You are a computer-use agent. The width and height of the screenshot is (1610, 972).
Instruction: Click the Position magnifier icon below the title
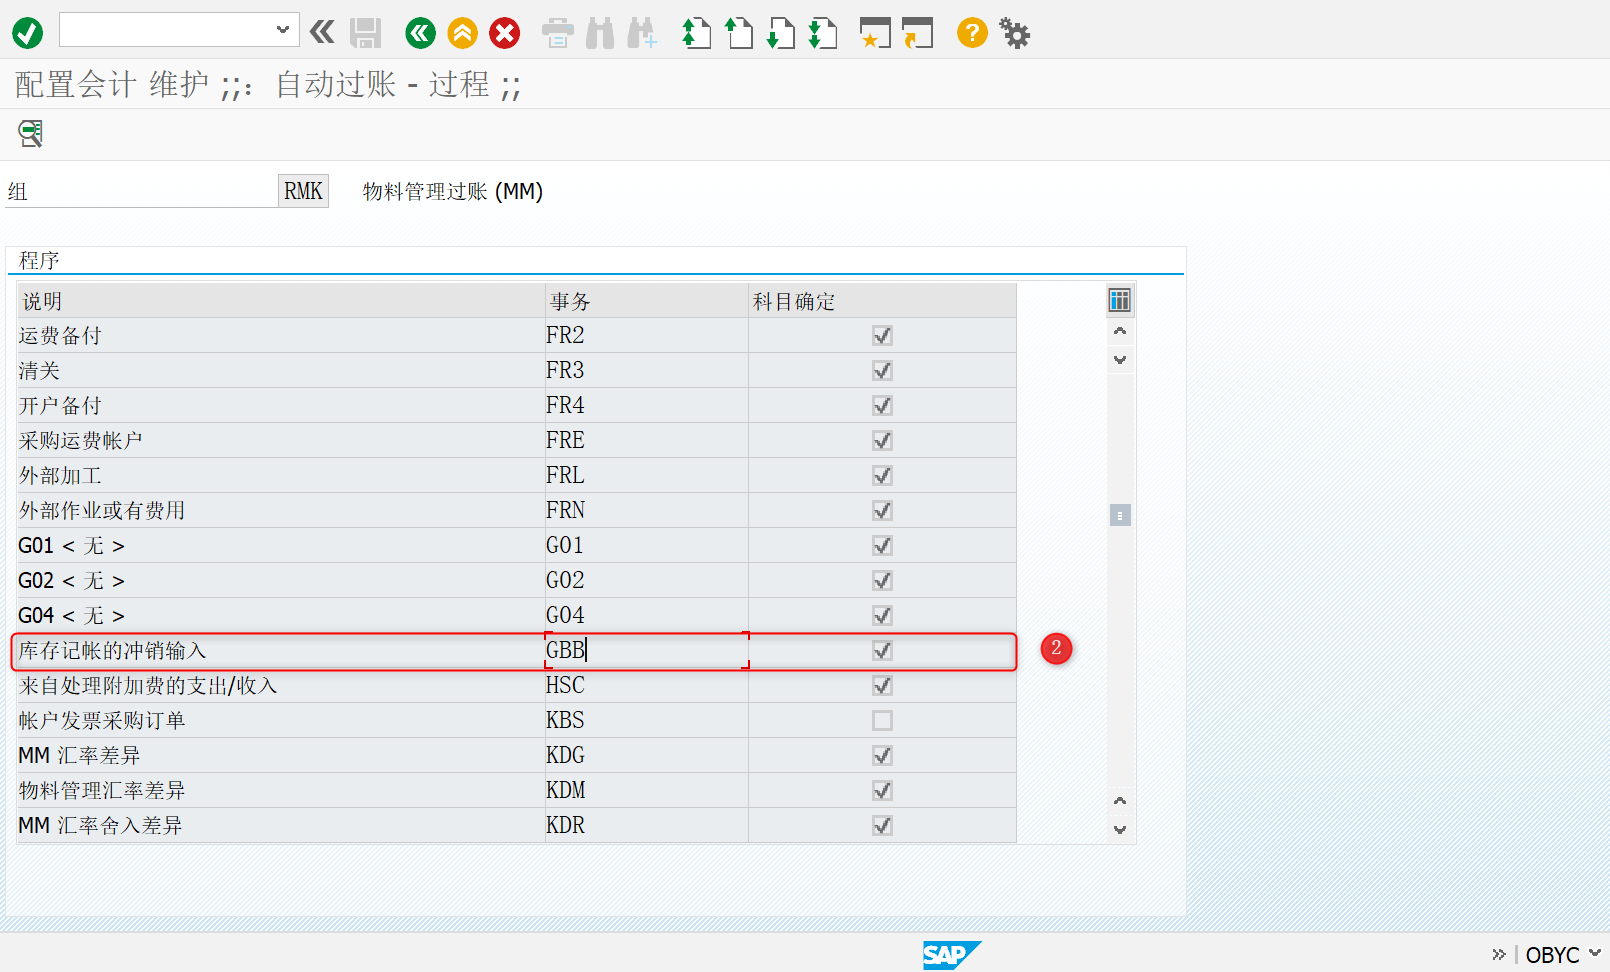tap(29, 133)
